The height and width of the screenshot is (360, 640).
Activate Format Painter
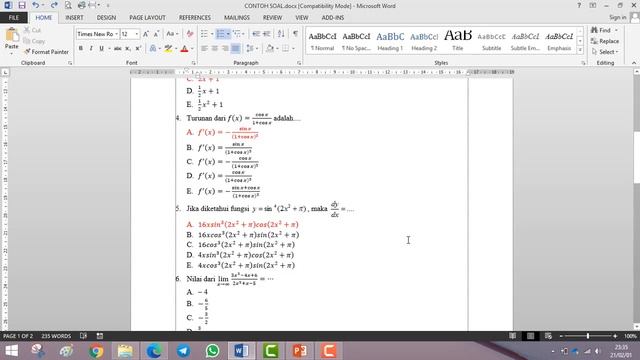click(46, 52)
